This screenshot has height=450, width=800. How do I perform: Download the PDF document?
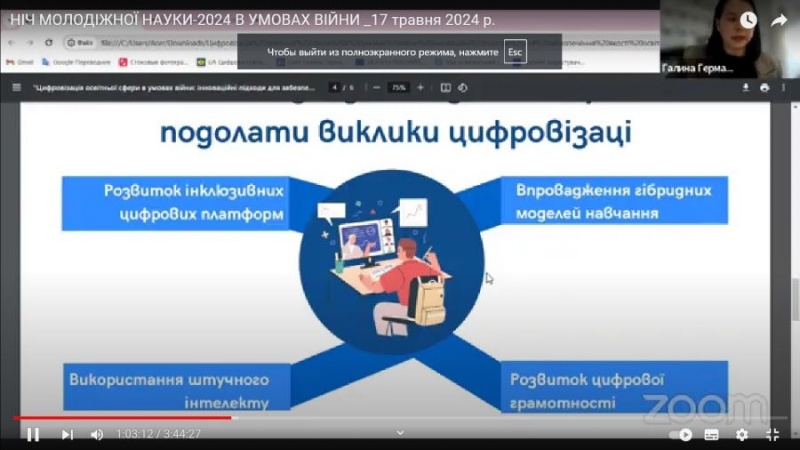click(x=746, y=88)
